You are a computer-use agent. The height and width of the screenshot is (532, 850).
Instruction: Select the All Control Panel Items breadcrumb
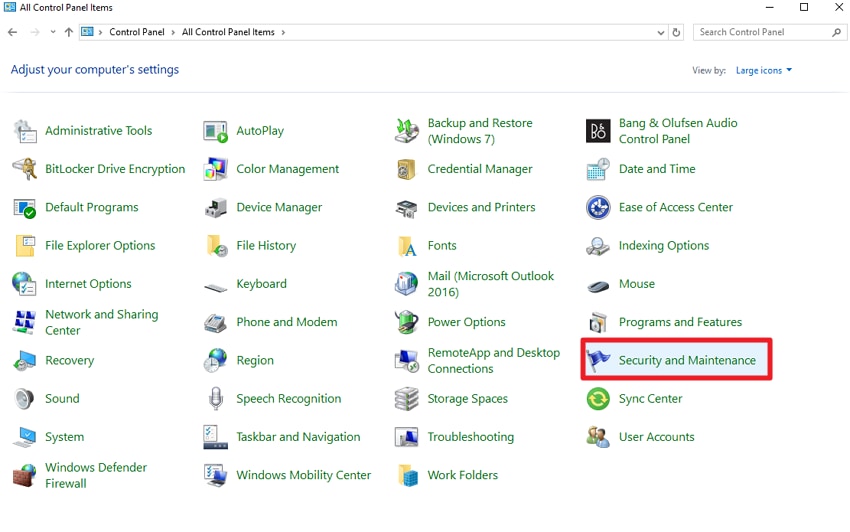point(228,33)
